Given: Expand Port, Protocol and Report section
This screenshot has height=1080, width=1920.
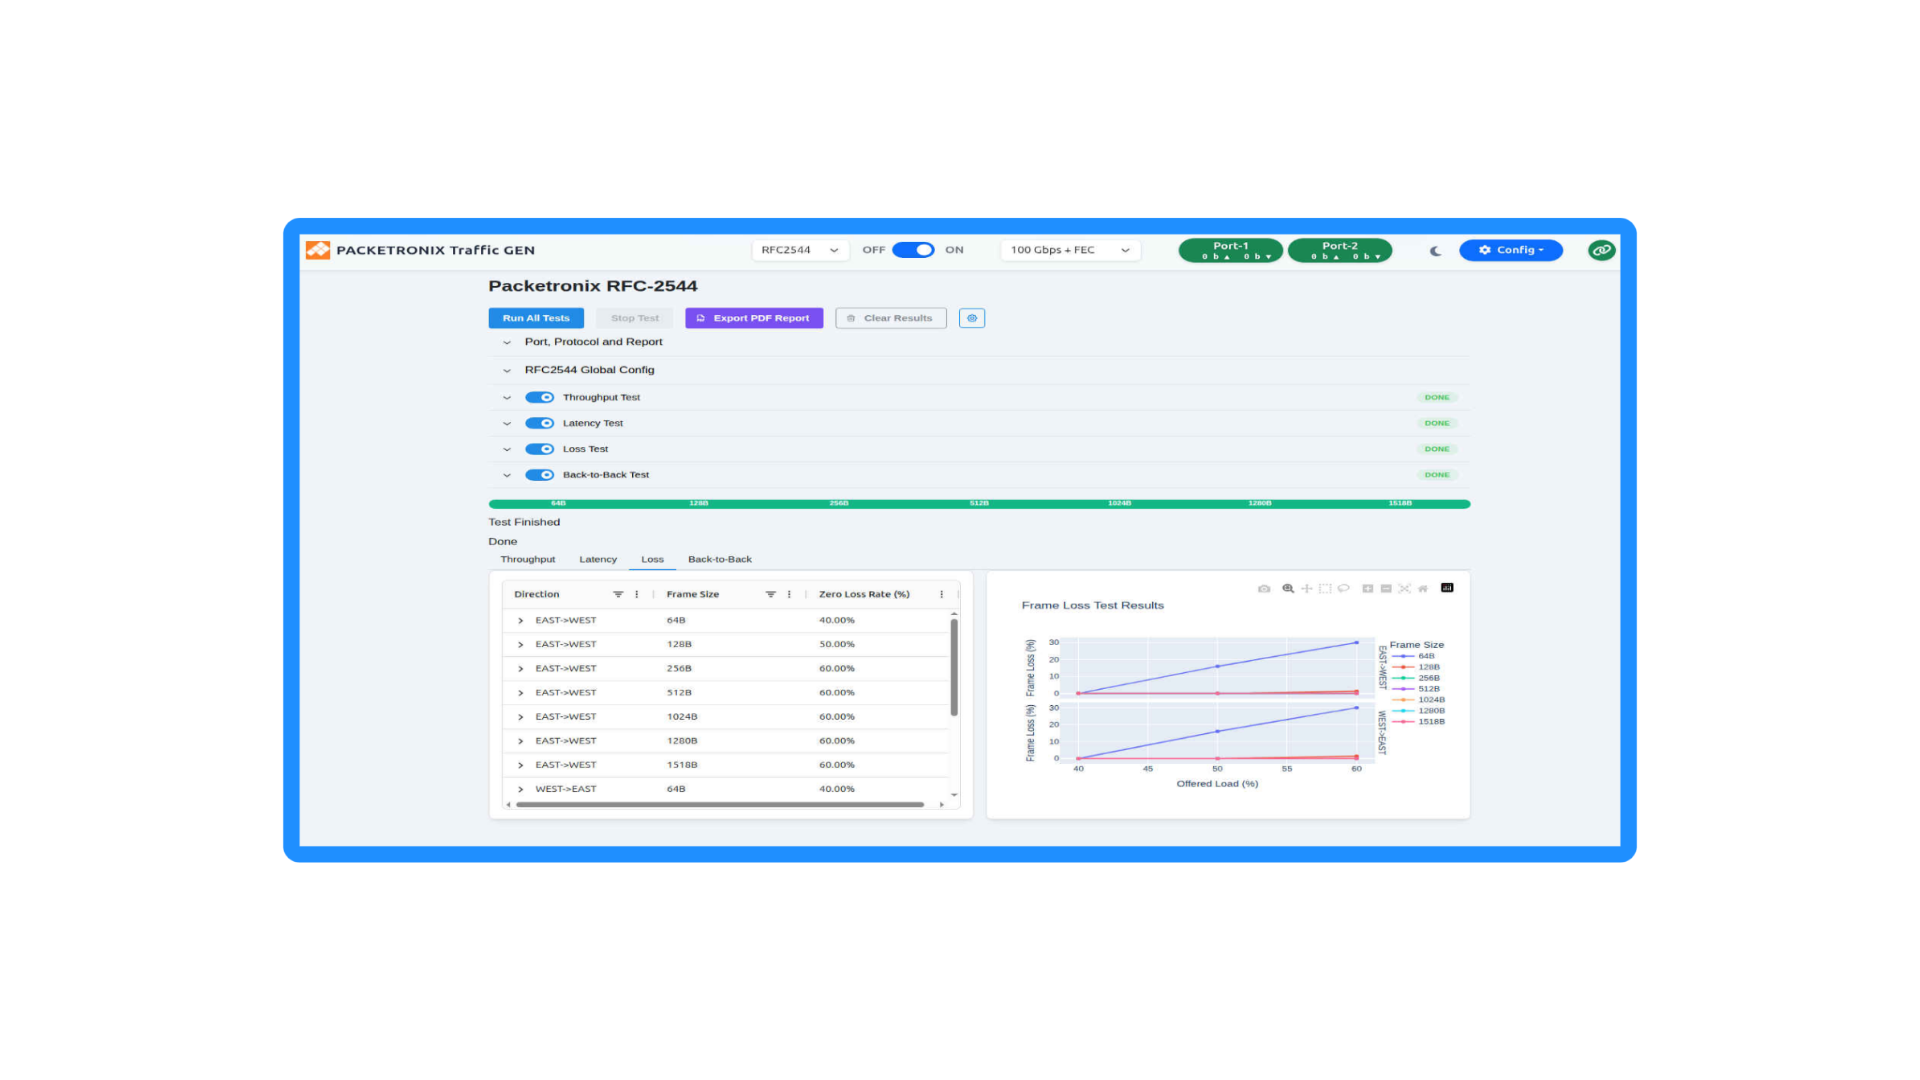Looking at the screenshot, I should [507, 342].
